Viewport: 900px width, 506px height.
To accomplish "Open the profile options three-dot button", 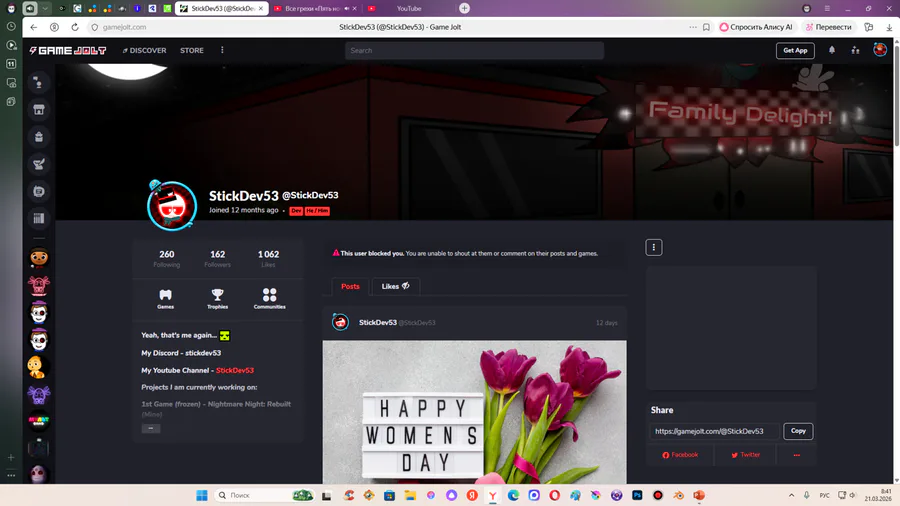I will [654, 247].
